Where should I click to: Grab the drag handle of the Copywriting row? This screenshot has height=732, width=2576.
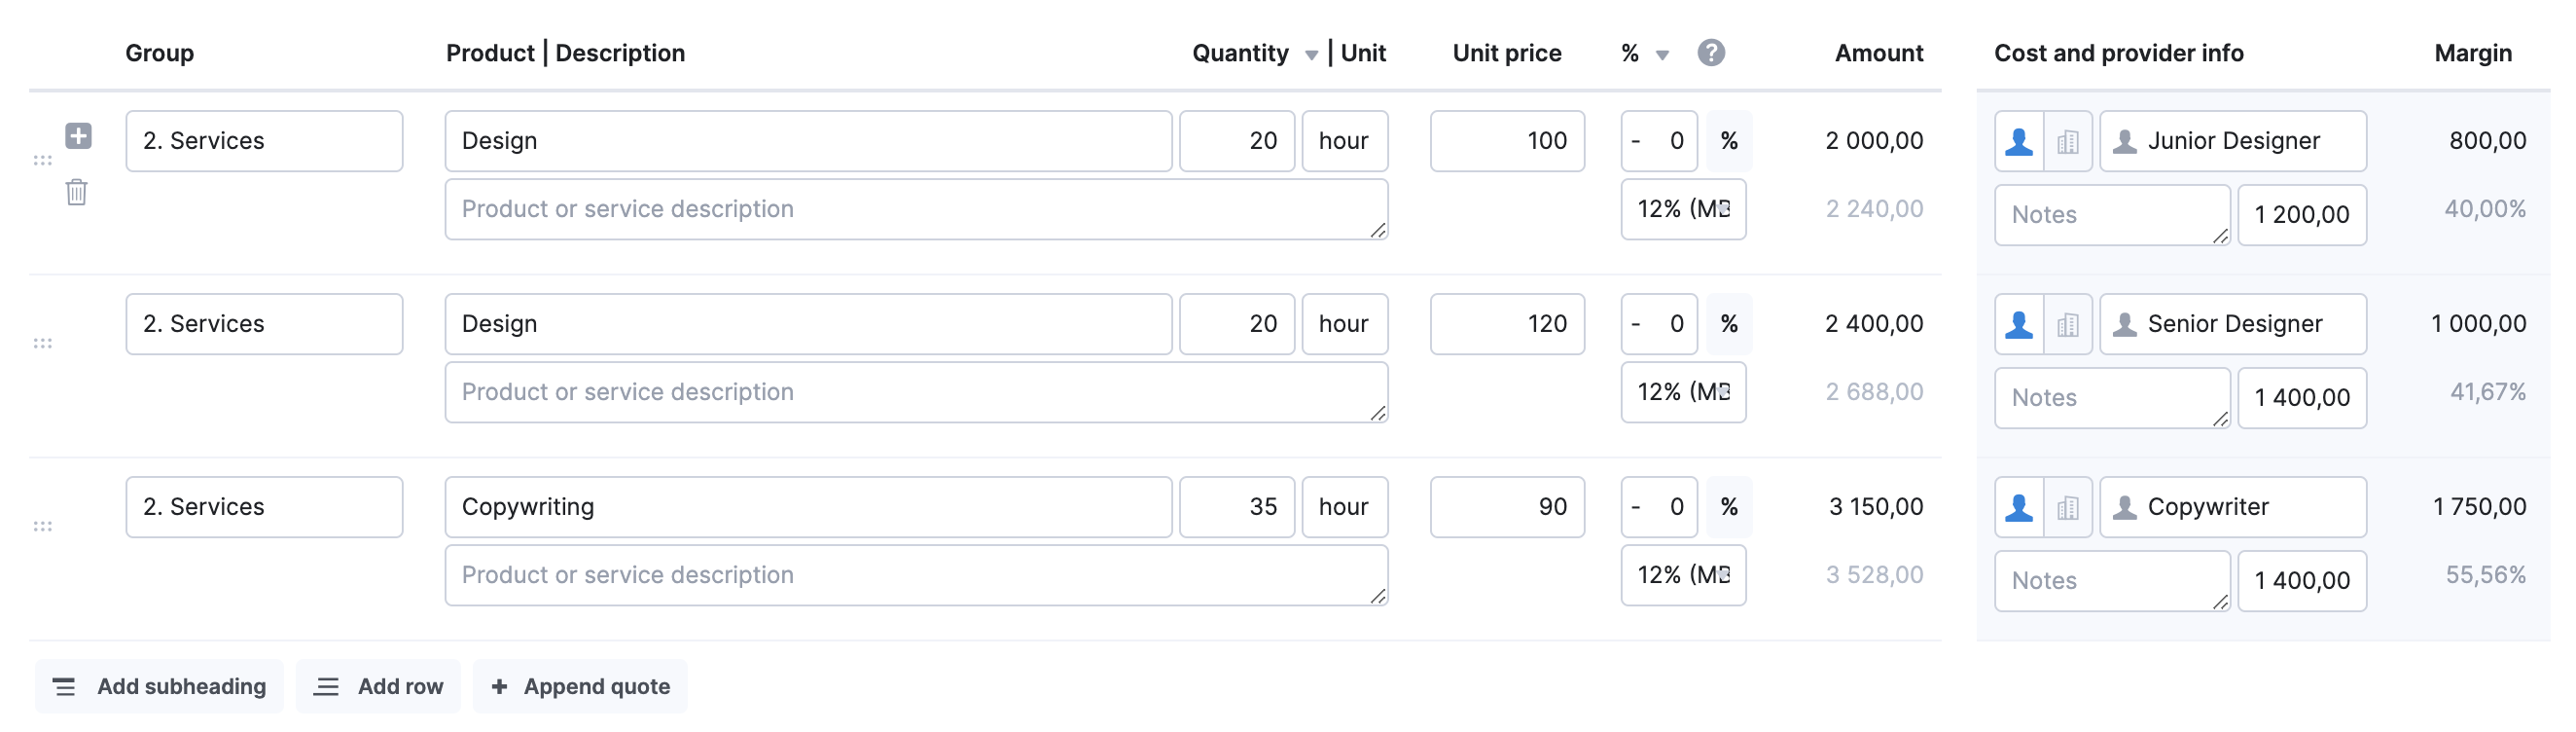(x=42, y=526)
